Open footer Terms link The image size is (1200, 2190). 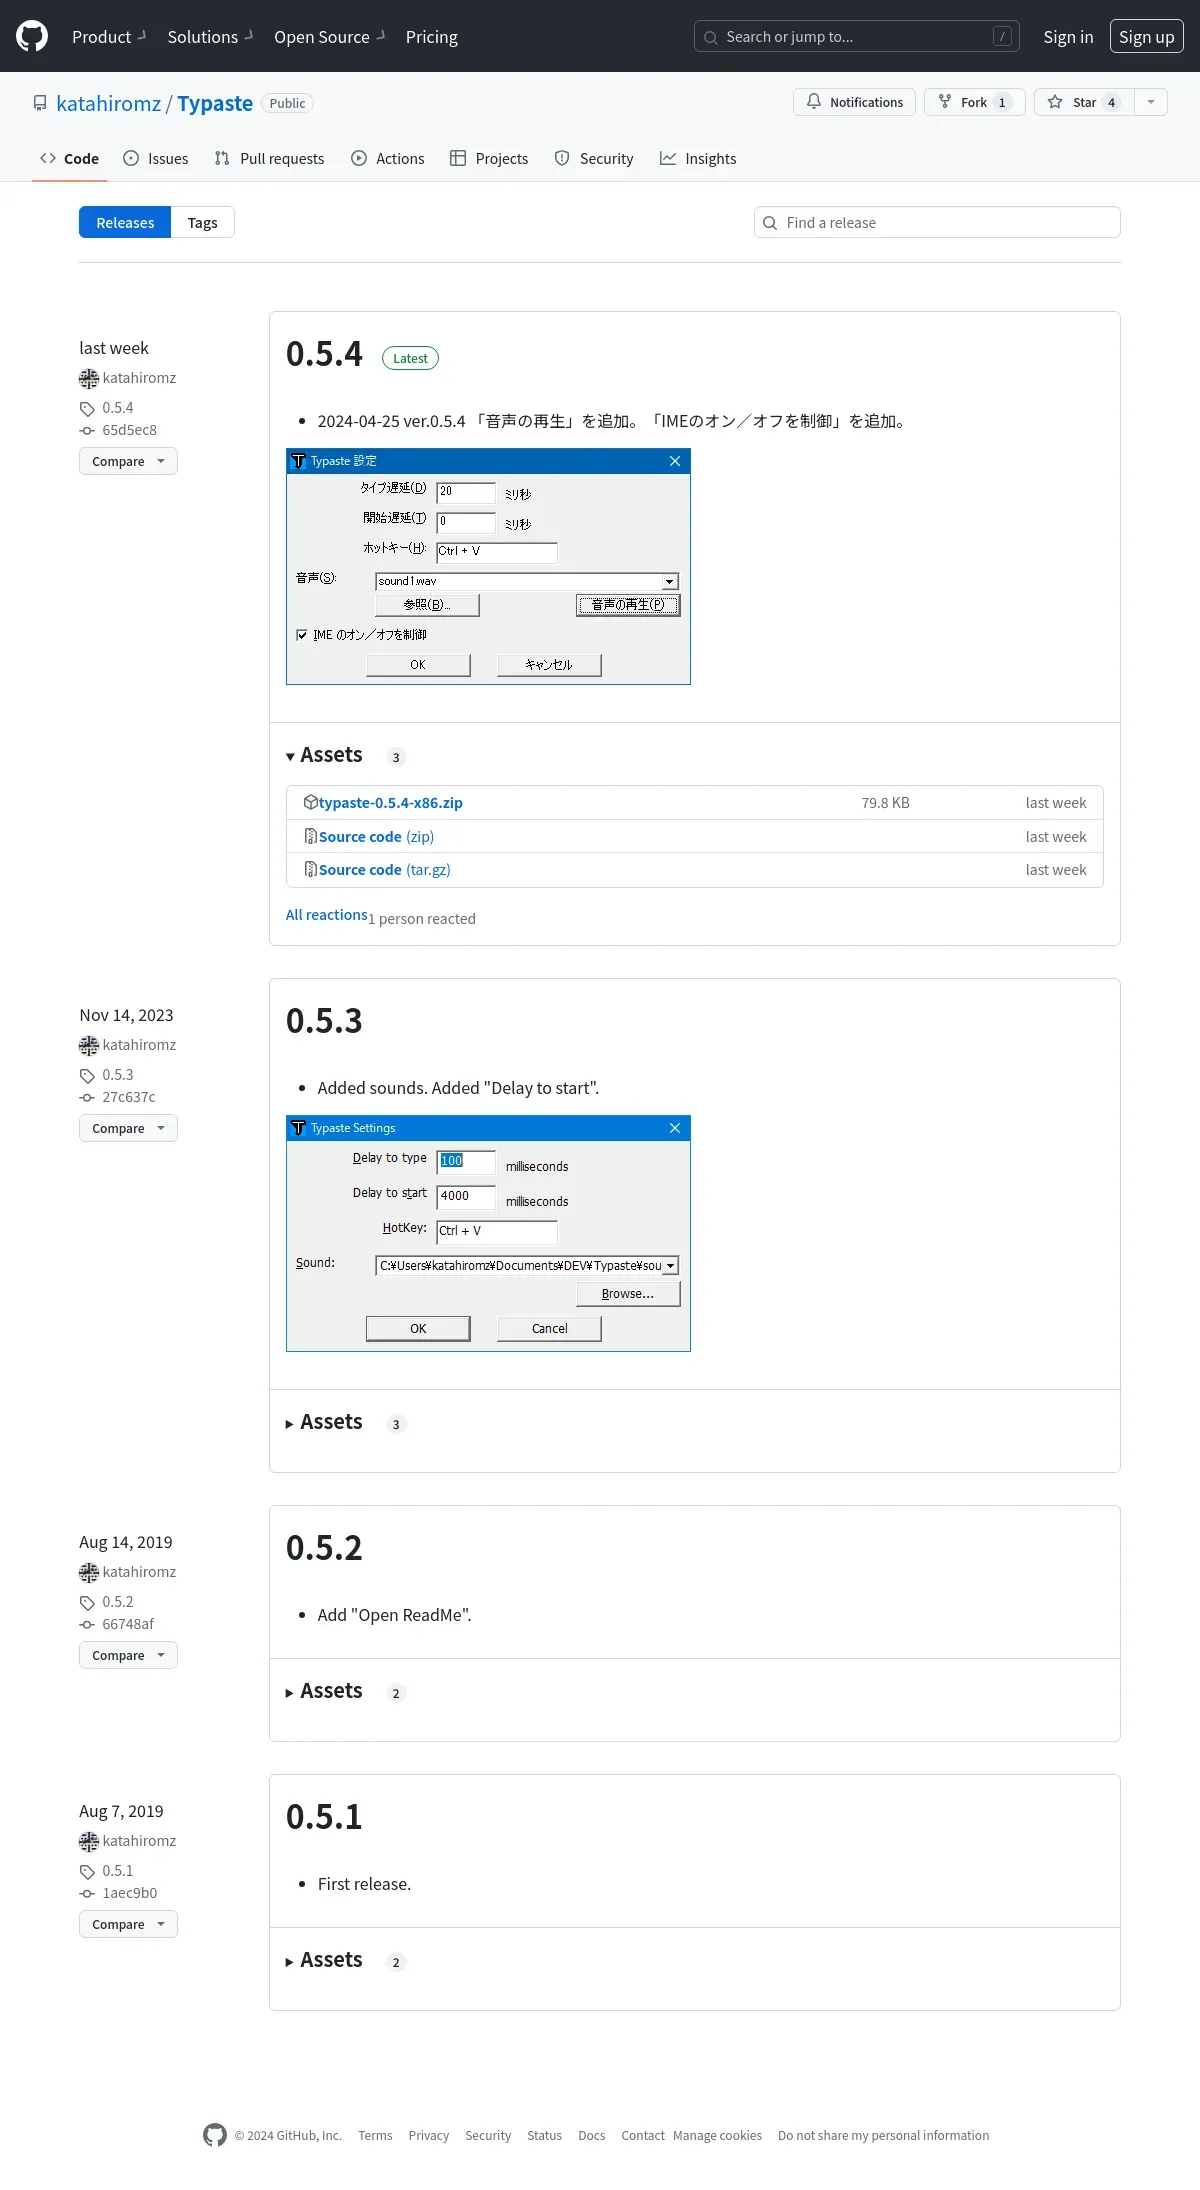(x=375, y=2135)
